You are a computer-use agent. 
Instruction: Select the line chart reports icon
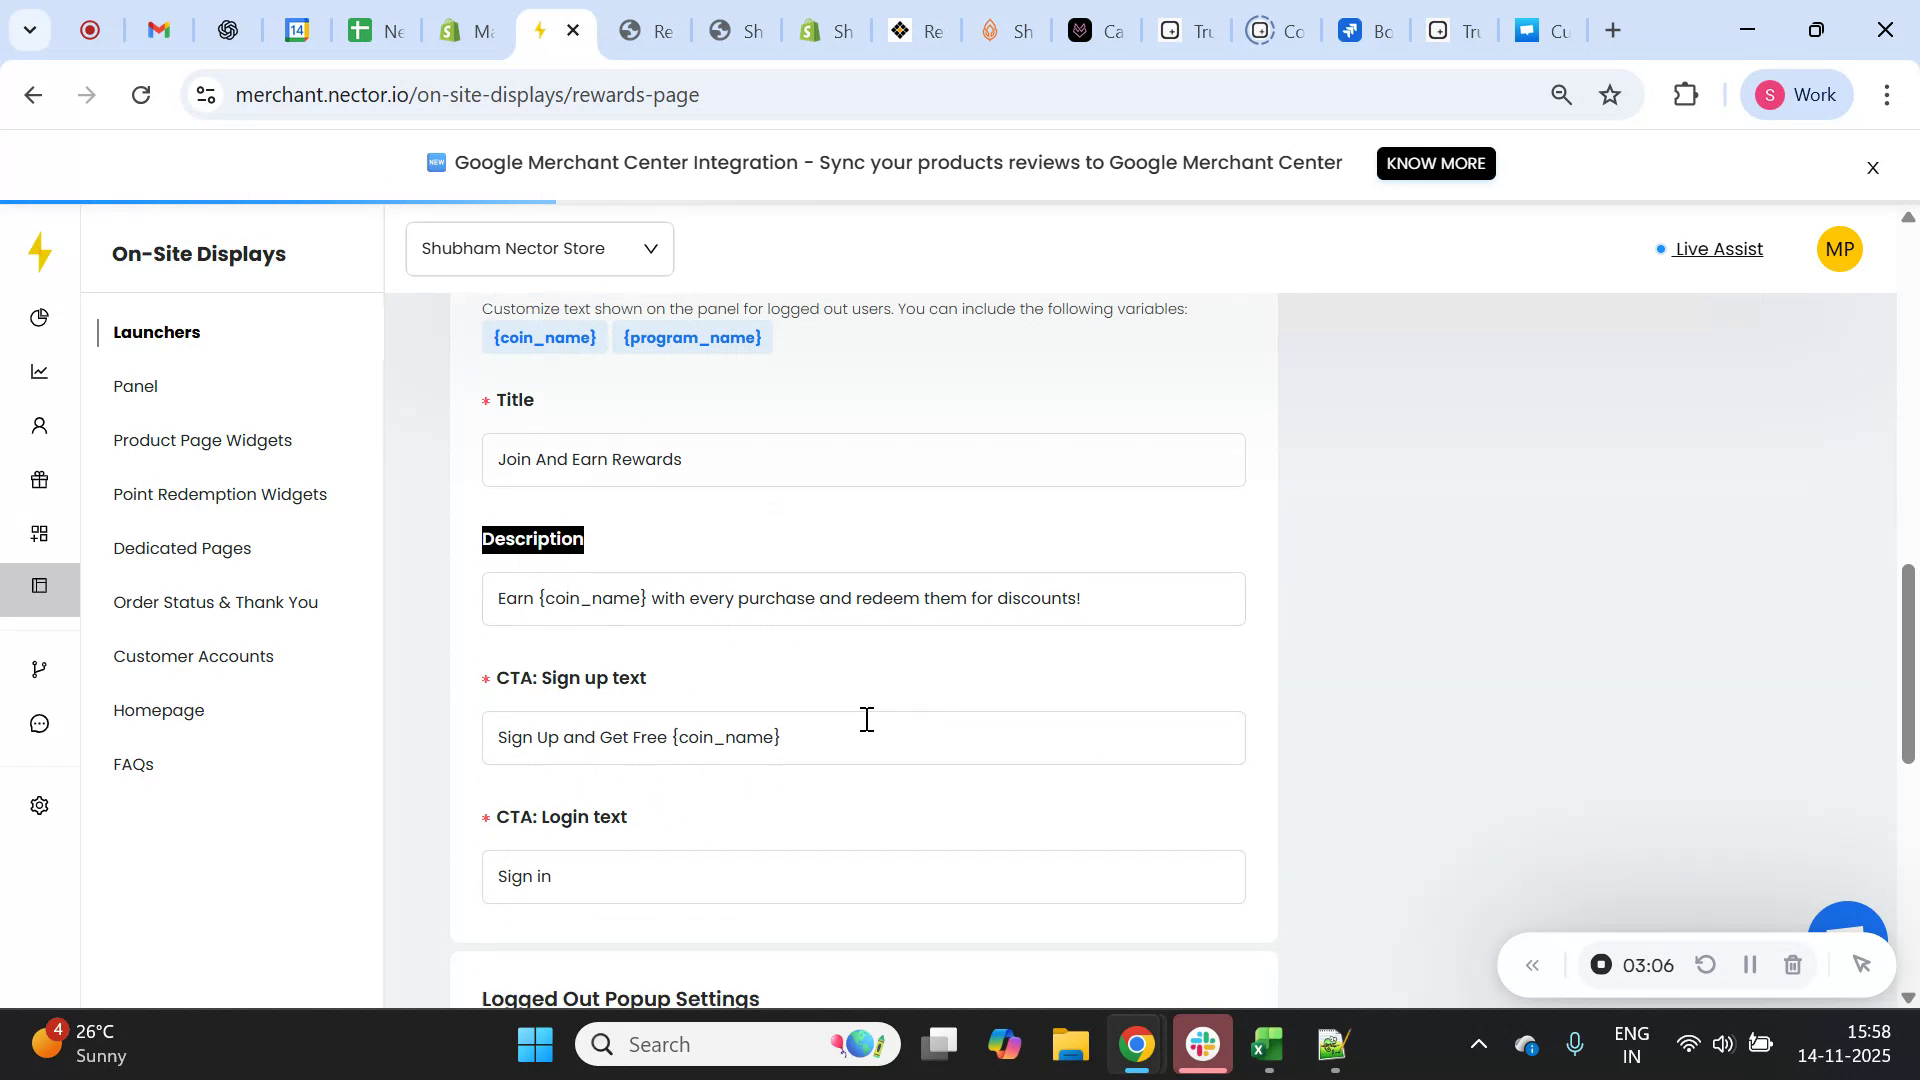[x=40, y=371]
